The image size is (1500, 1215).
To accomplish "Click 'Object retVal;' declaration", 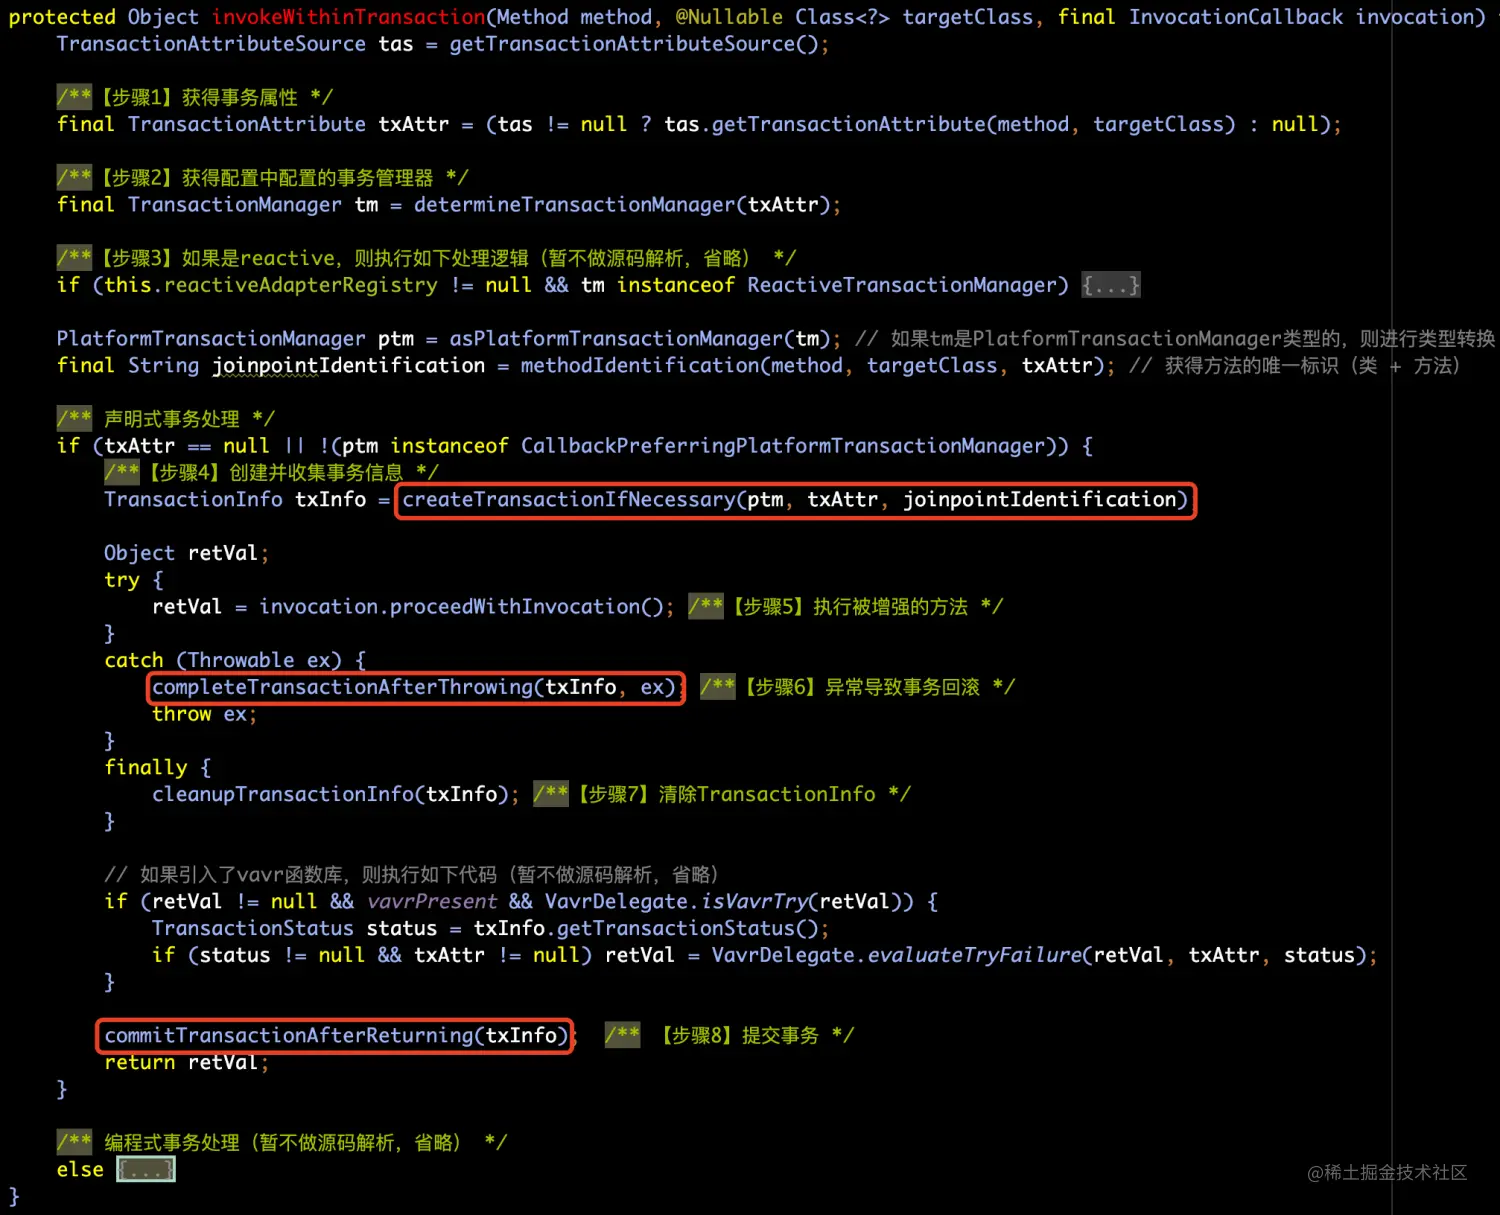I will (187, 554).
